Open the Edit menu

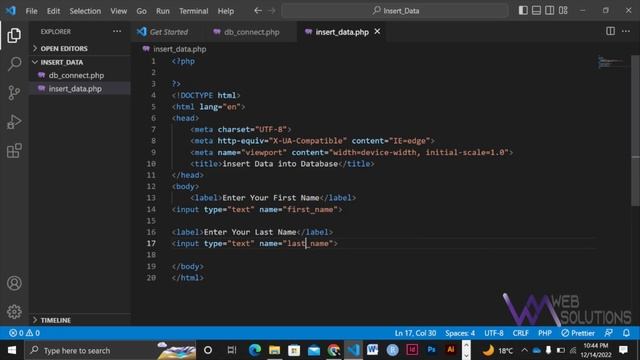tap(53, 11)
